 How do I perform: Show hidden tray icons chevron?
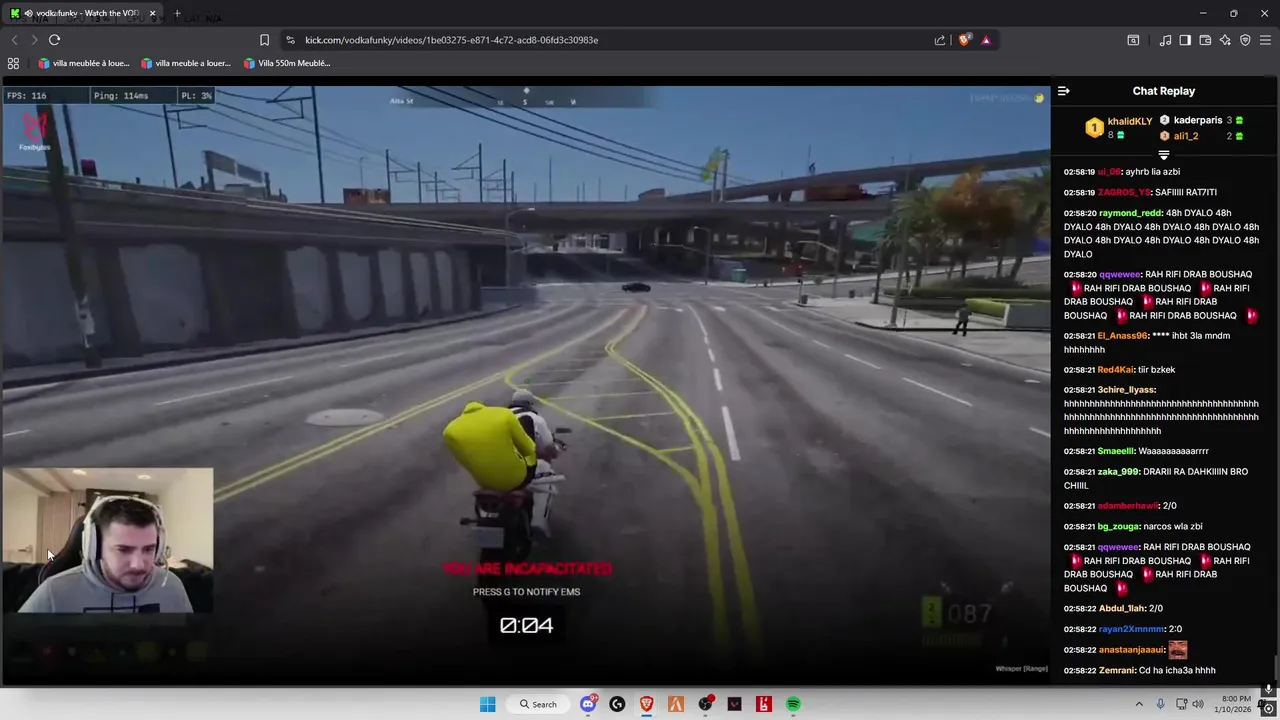1139,704
